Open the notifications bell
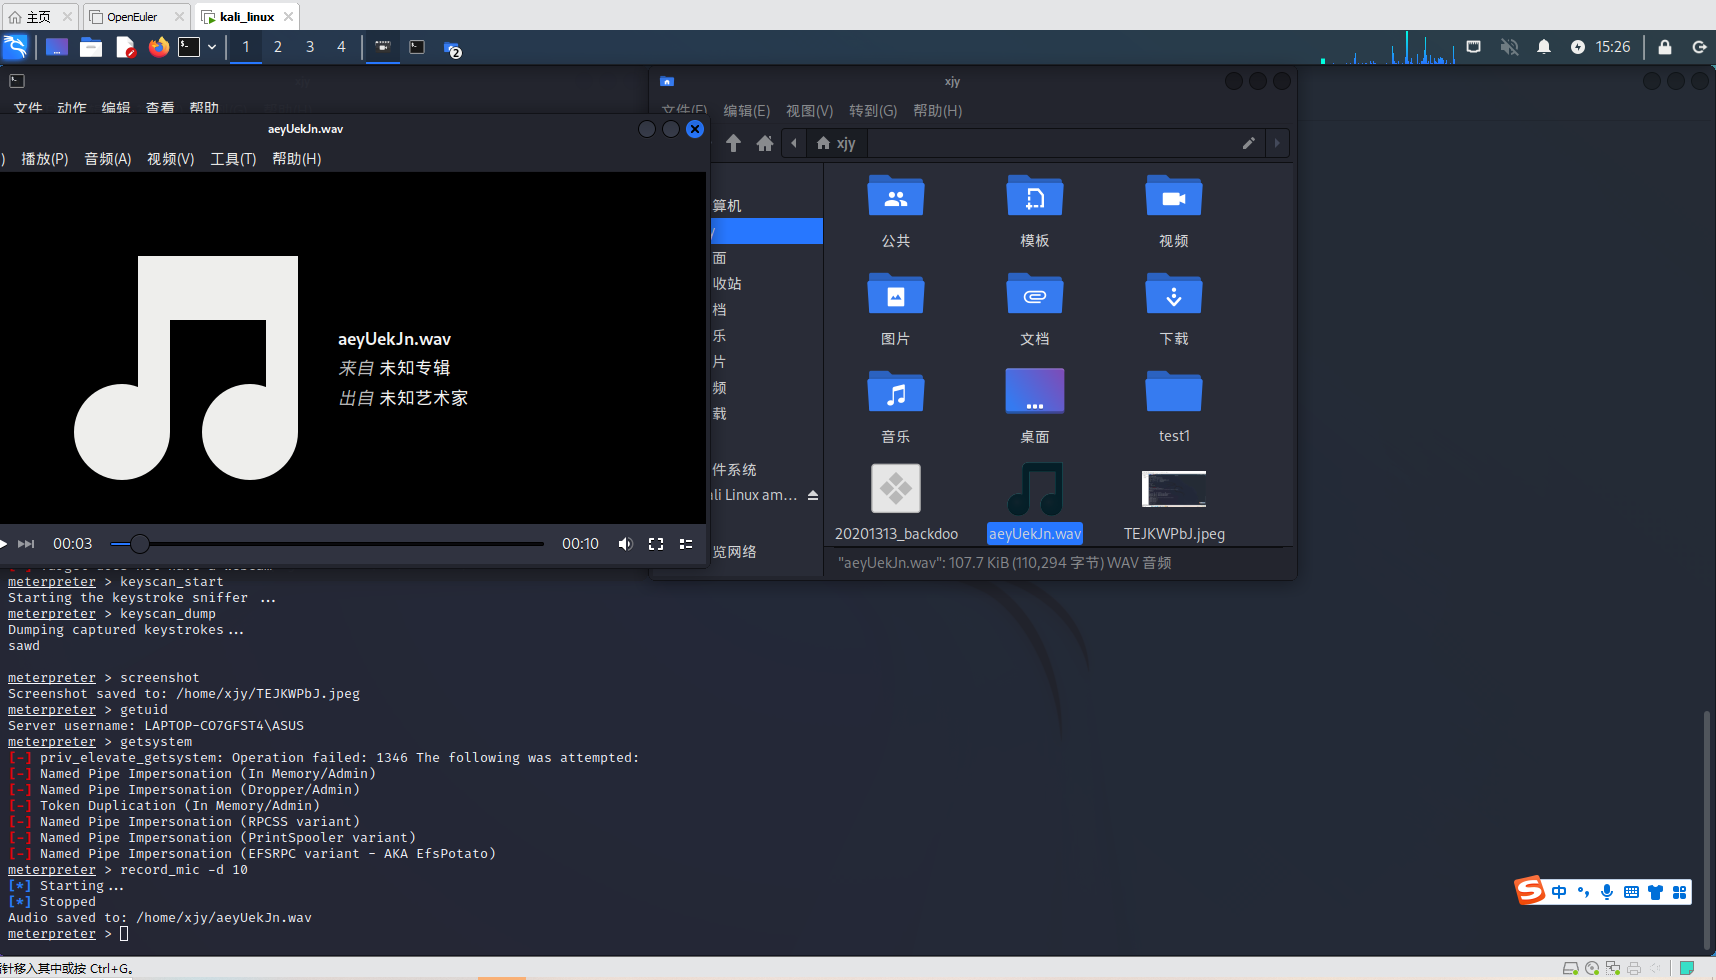1716x980 pixels. coord(1544,47)
